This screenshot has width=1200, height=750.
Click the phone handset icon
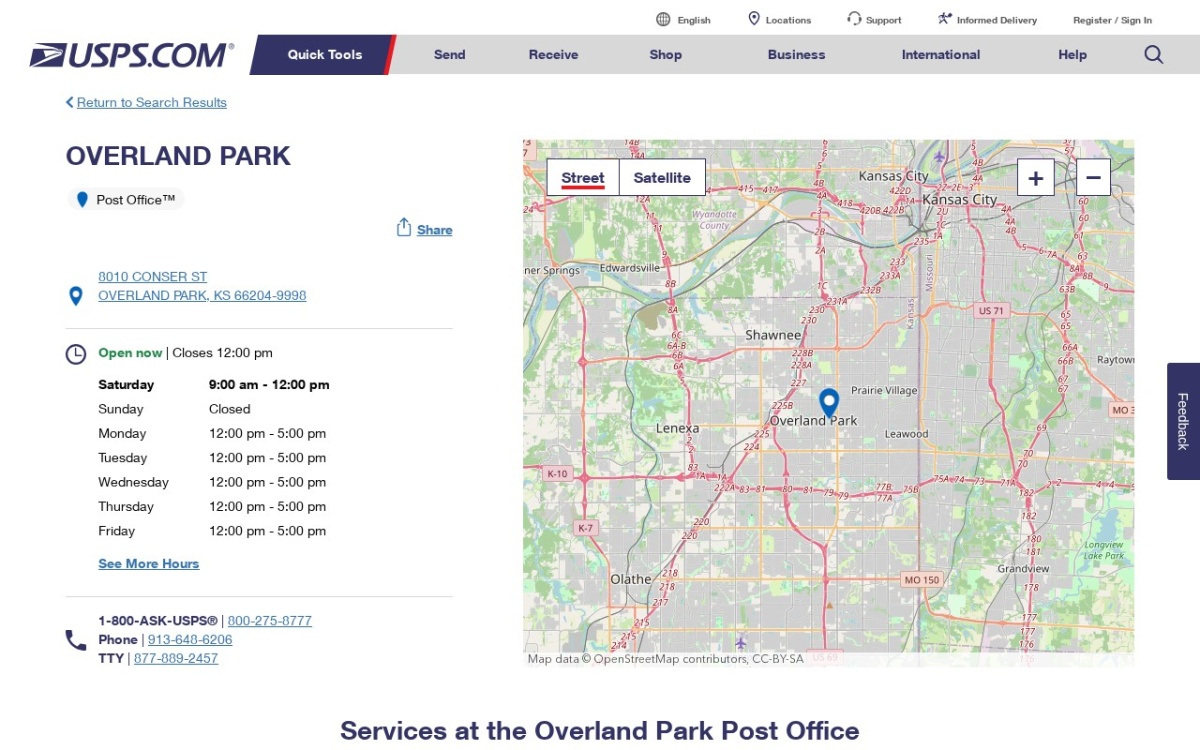click(x=76, y=640)
